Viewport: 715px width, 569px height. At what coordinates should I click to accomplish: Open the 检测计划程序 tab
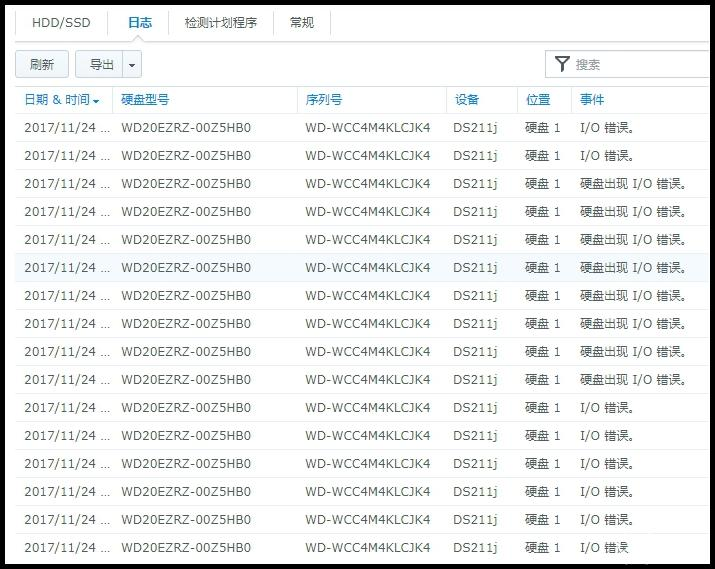(221, 23)
